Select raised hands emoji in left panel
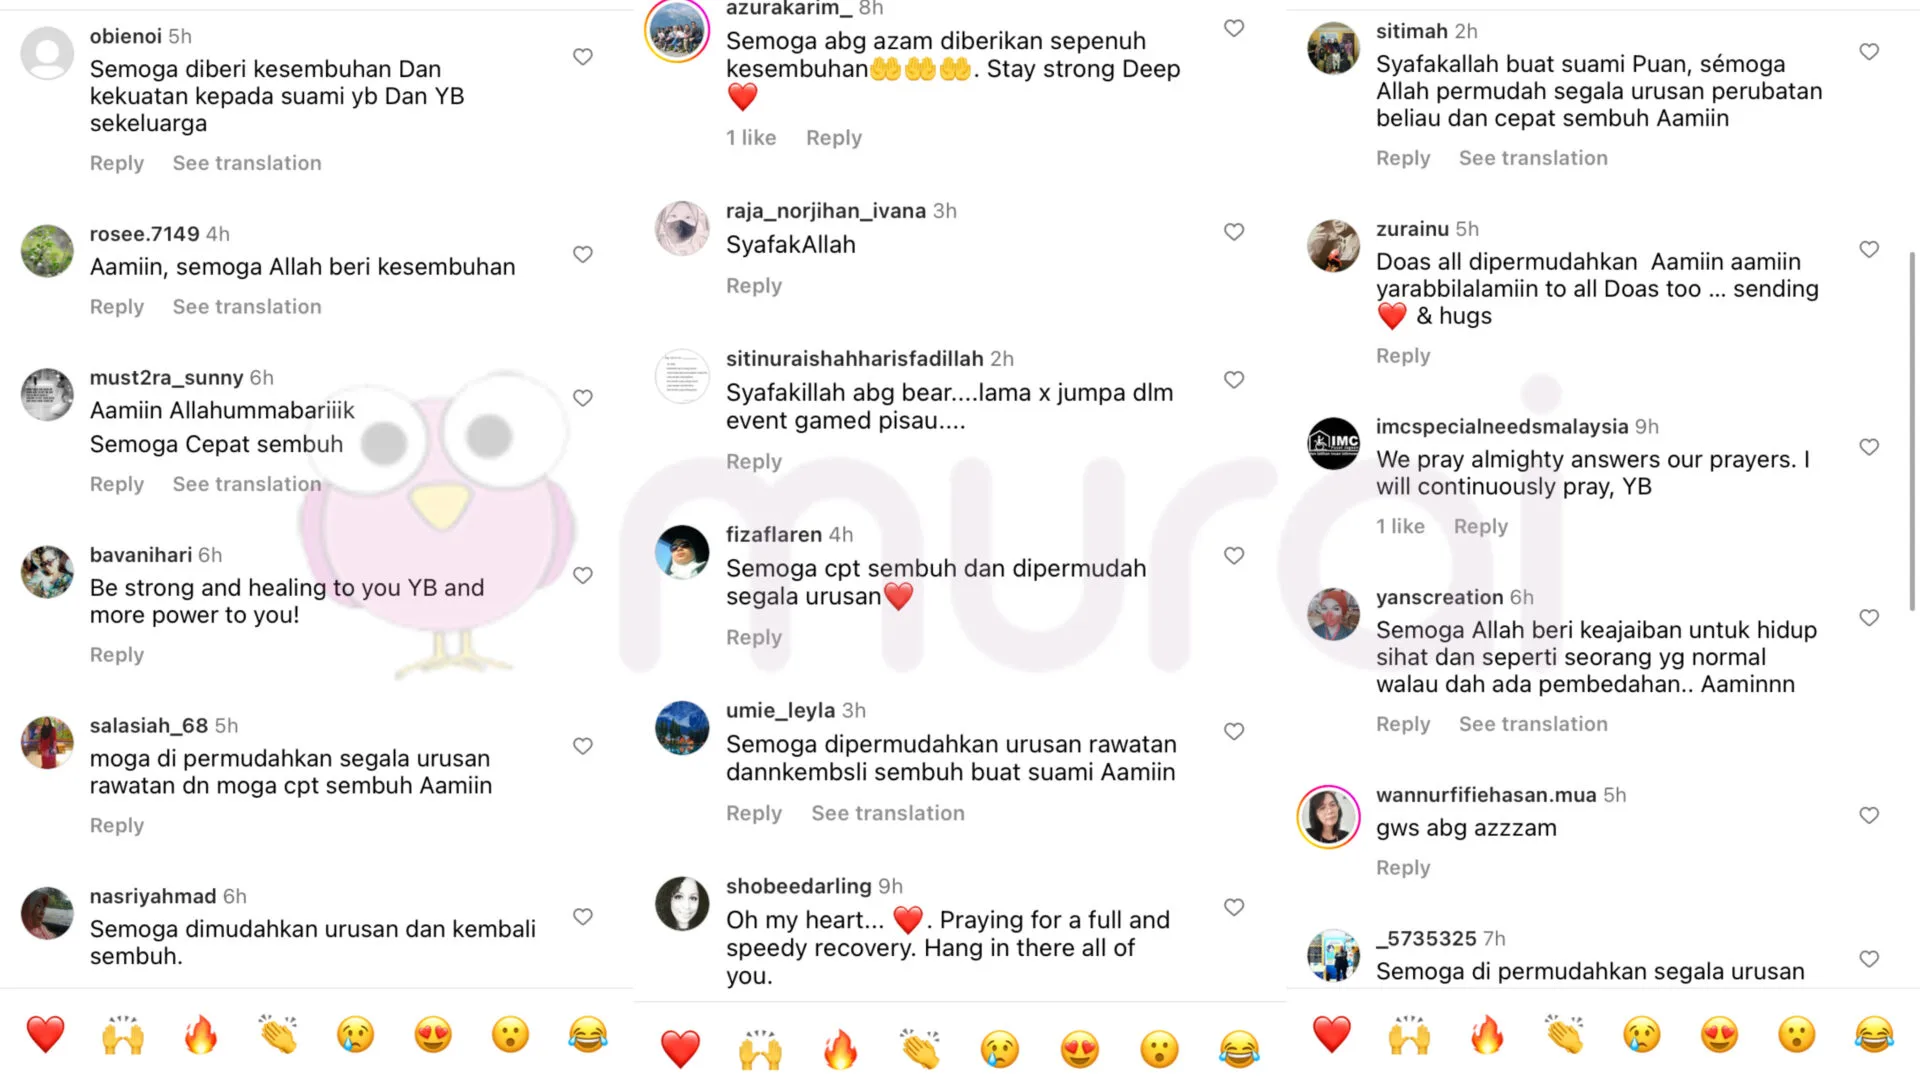 point(123,1034)
